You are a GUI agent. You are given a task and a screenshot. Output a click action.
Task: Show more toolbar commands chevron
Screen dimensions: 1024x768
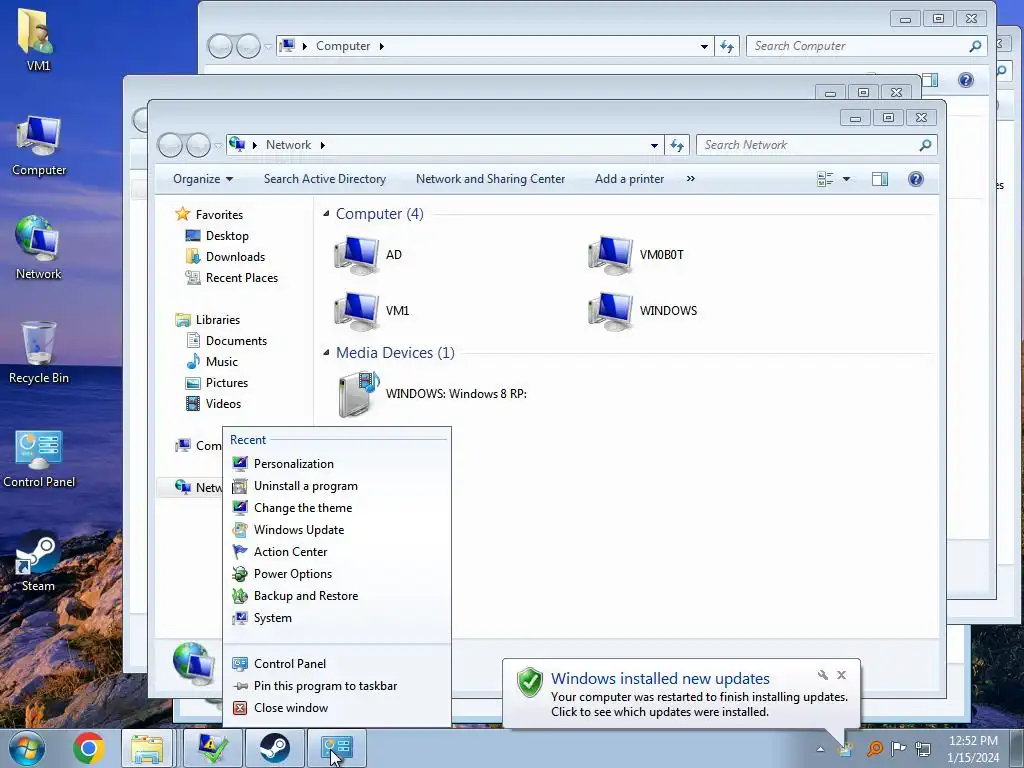point(691,179)
